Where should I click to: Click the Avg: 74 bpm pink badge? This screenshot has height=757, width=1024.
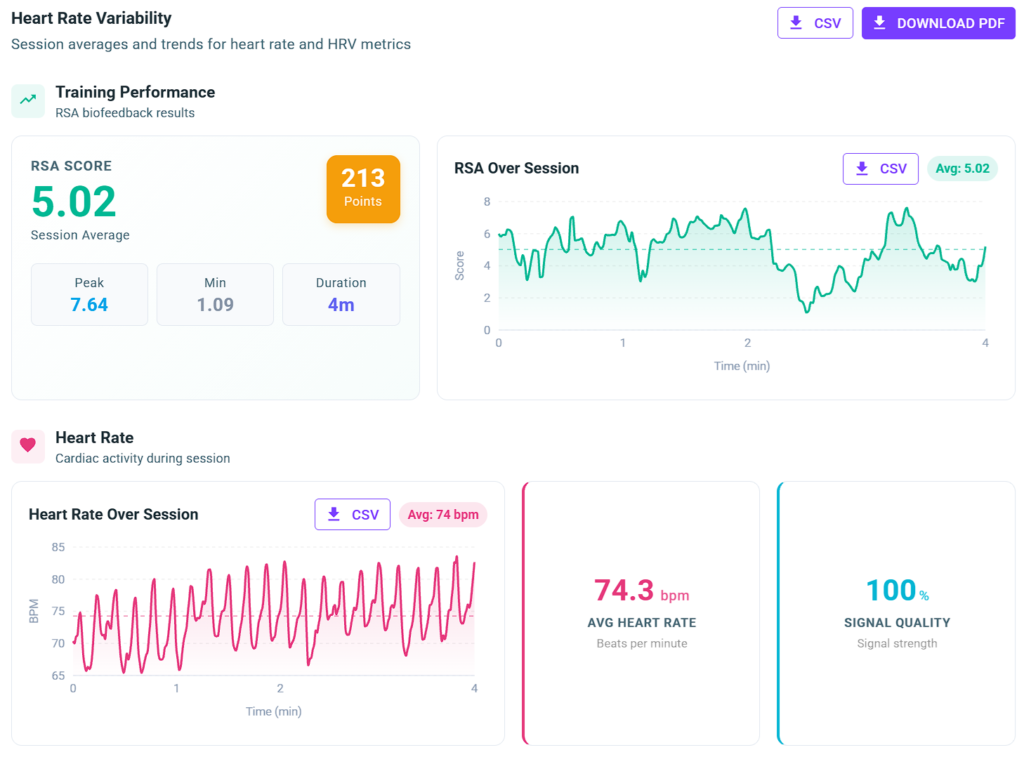(443, 514)
